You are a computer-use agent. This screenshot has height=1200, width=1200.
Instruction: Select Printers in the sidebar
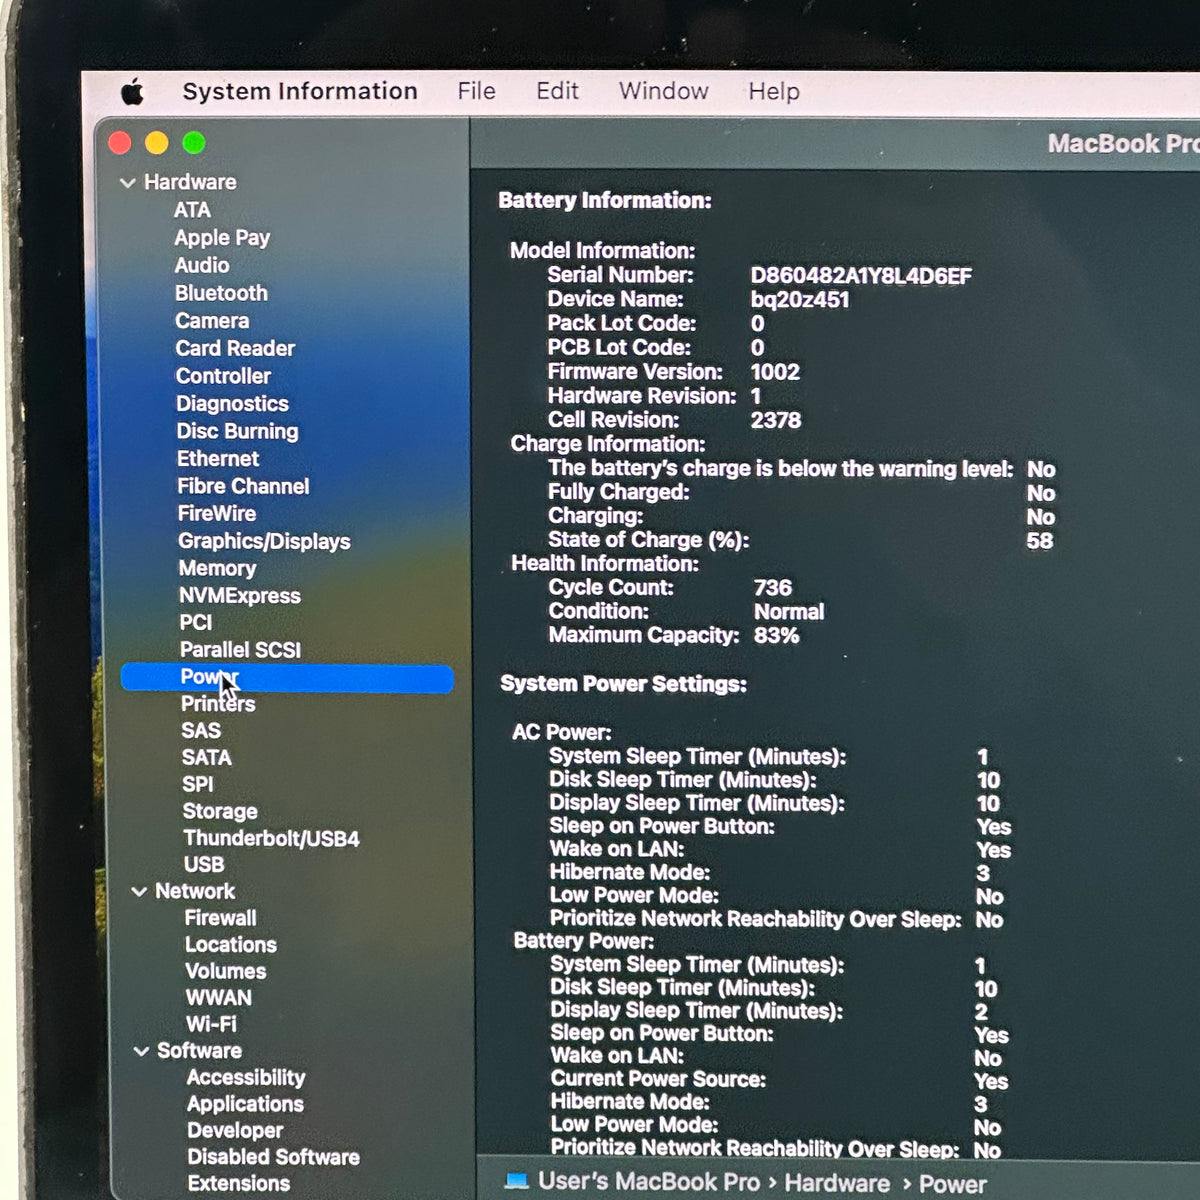(218, 704)
